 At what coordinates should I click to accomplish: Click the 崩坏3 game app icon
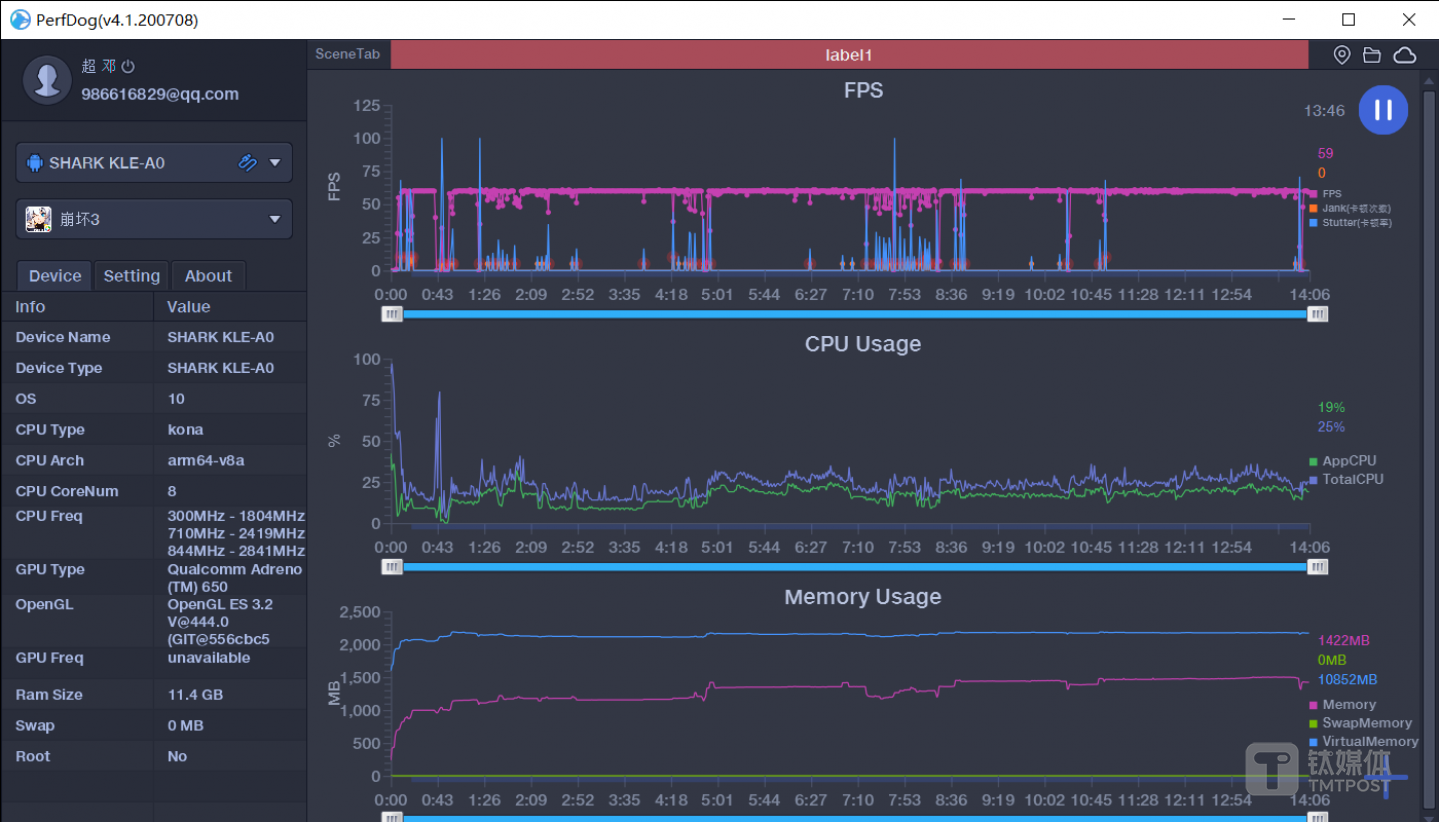click(x=38, y=219)
